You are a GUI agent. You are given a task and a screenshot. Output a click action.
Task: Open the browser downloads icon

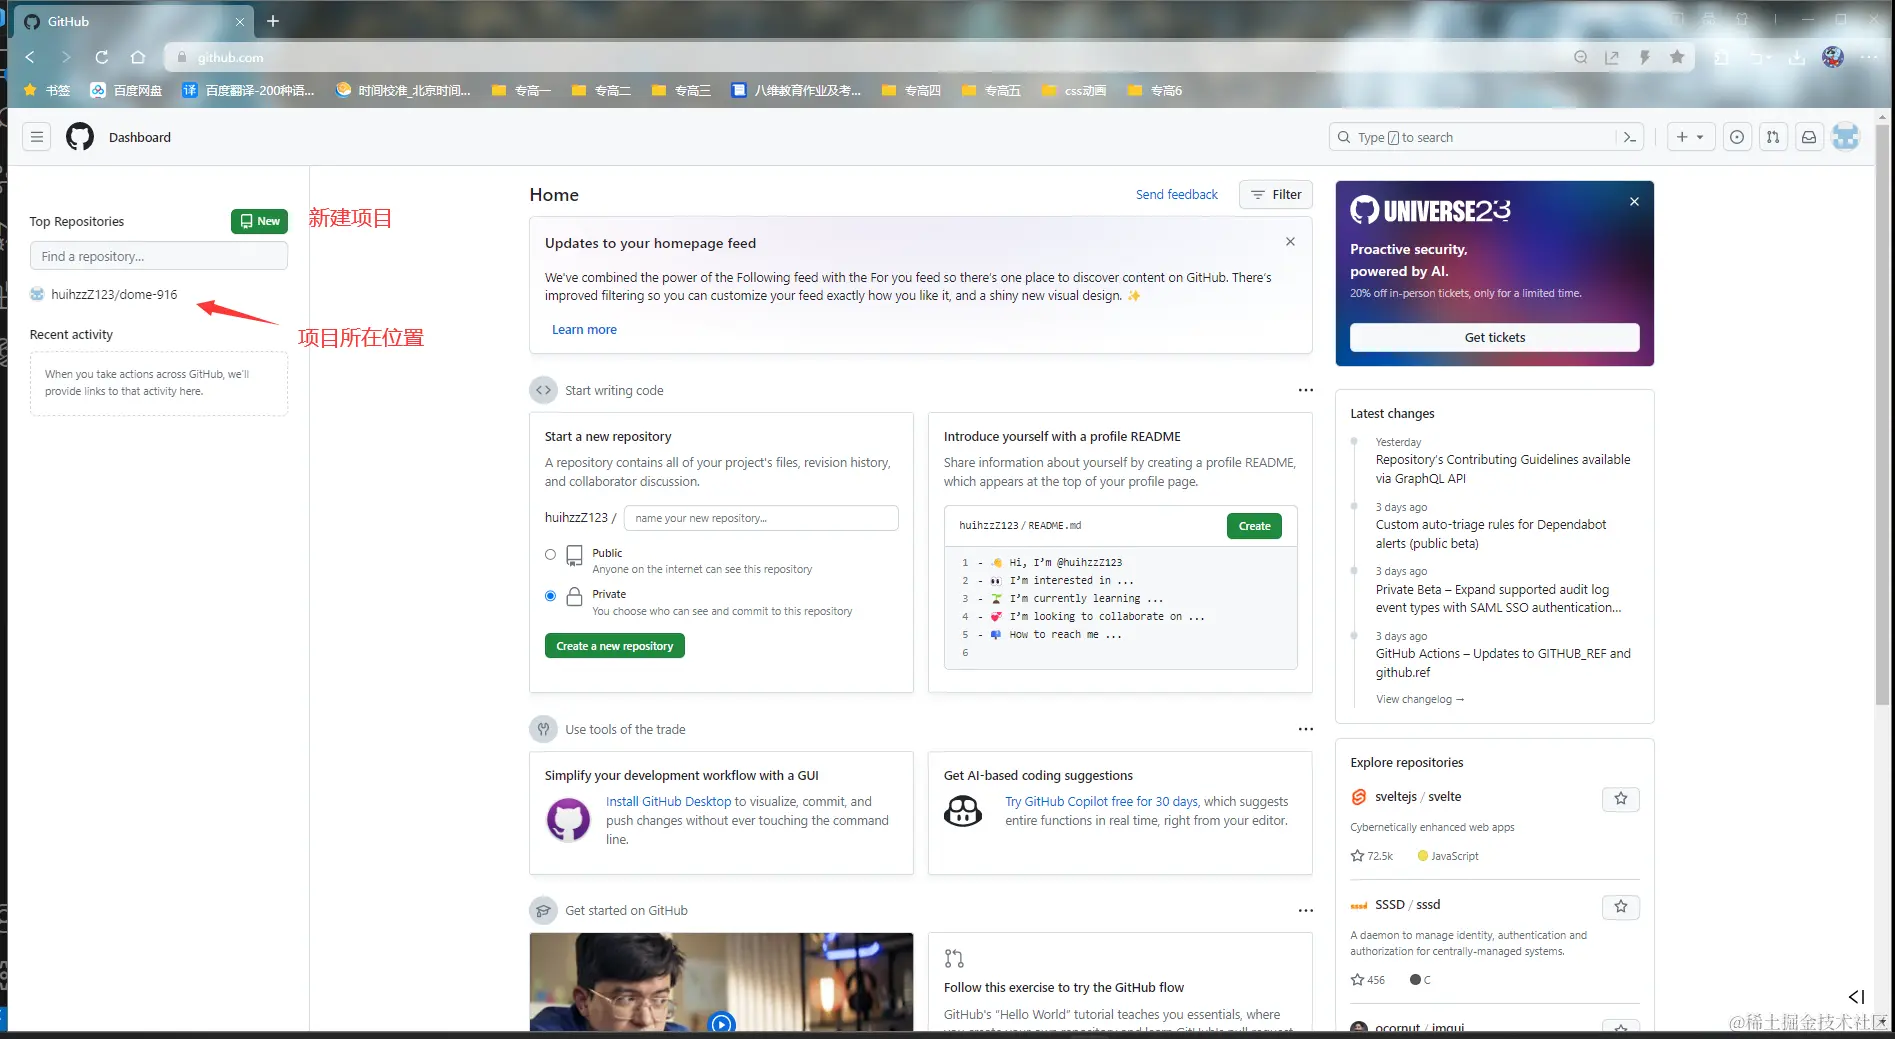point(1797,57)
